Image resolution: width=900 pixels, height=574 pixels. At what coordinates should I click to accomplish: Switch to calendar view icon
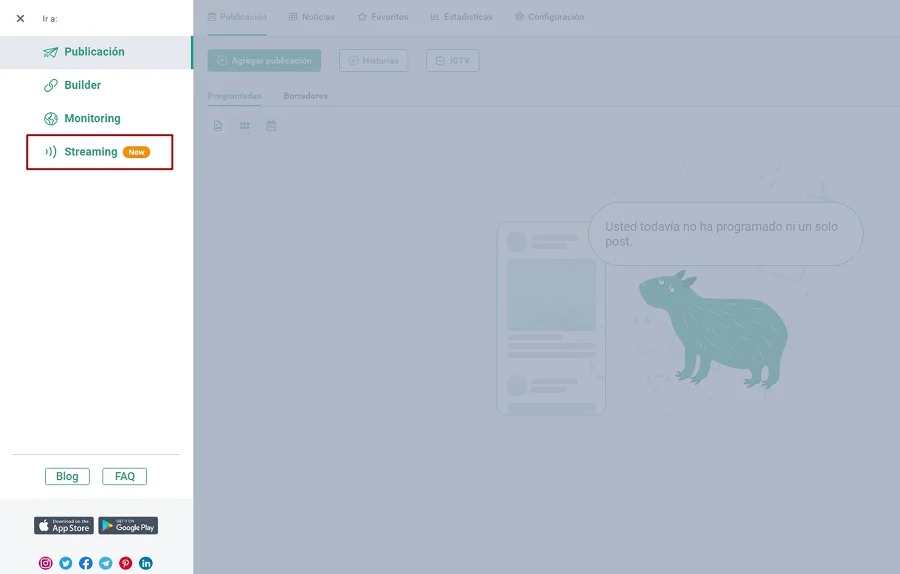tap(271, 126)
